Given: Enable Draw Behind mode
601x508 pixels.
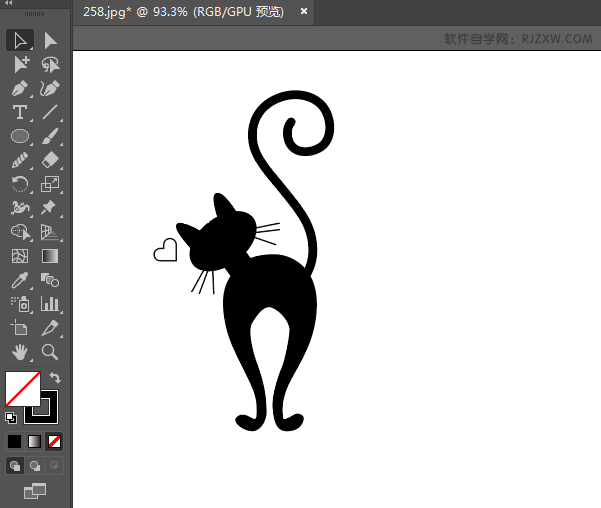Looking at the screenshot, I should click(35, 465).
